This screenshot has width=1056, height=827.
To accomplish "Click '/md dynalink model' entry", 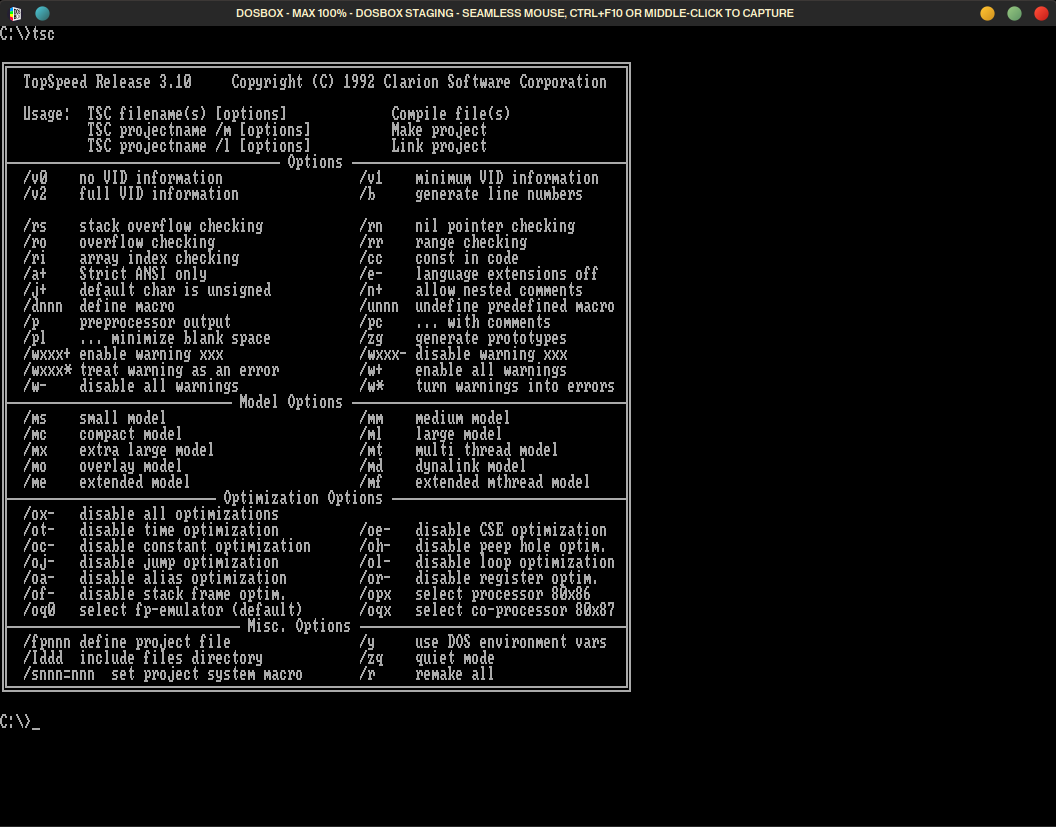I will tap(443, 466).
